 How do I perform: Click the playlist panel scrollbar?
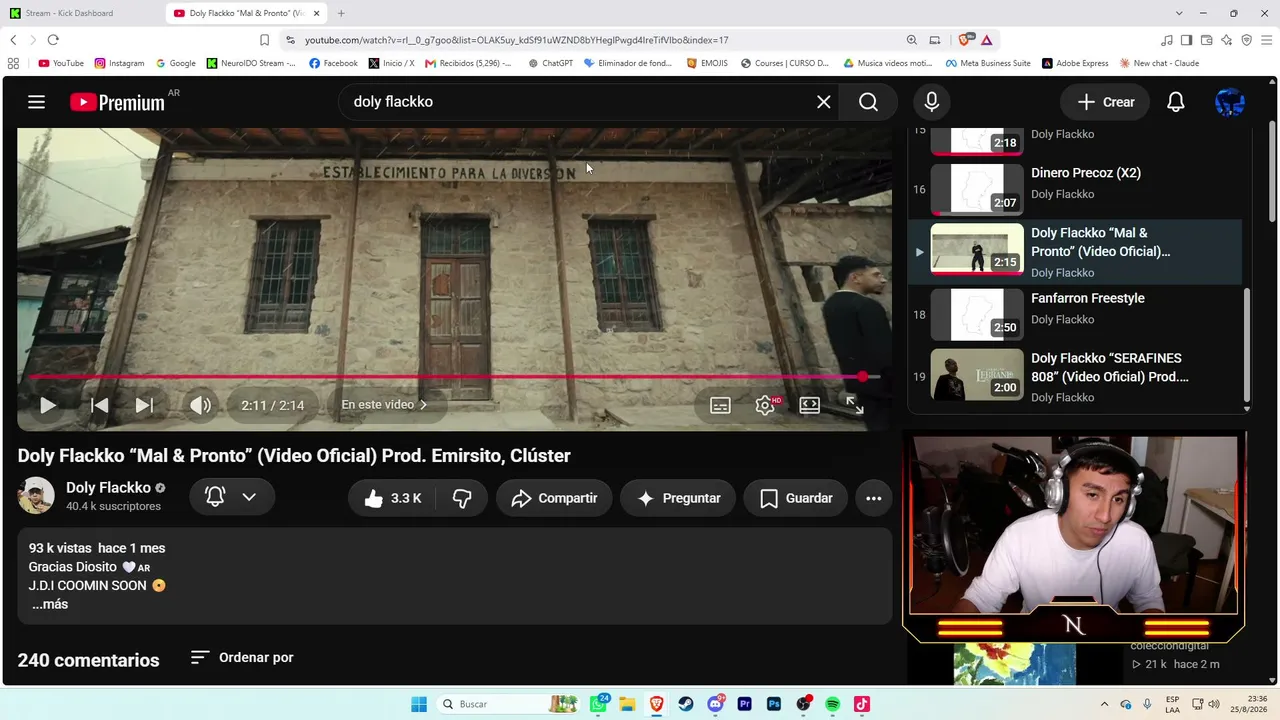1246,345
